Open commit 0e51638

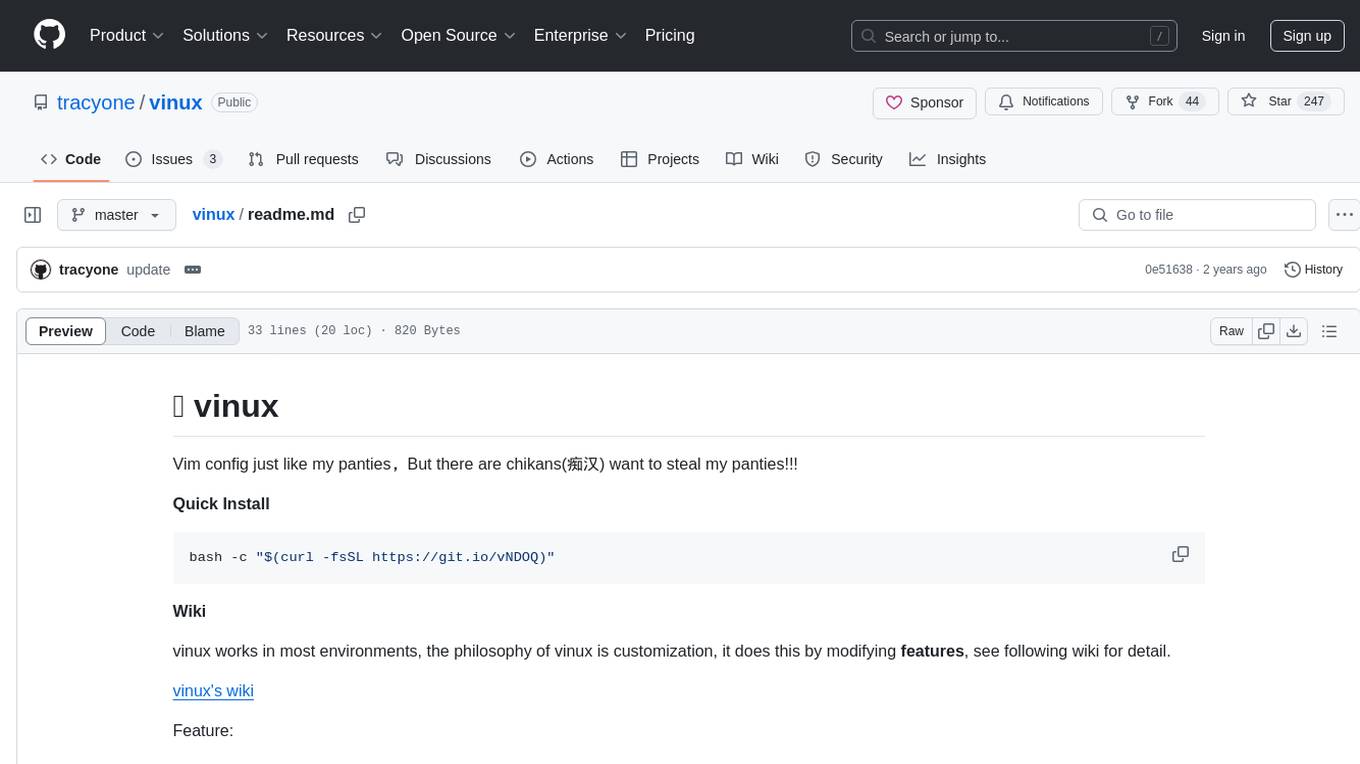point(1169,270)
